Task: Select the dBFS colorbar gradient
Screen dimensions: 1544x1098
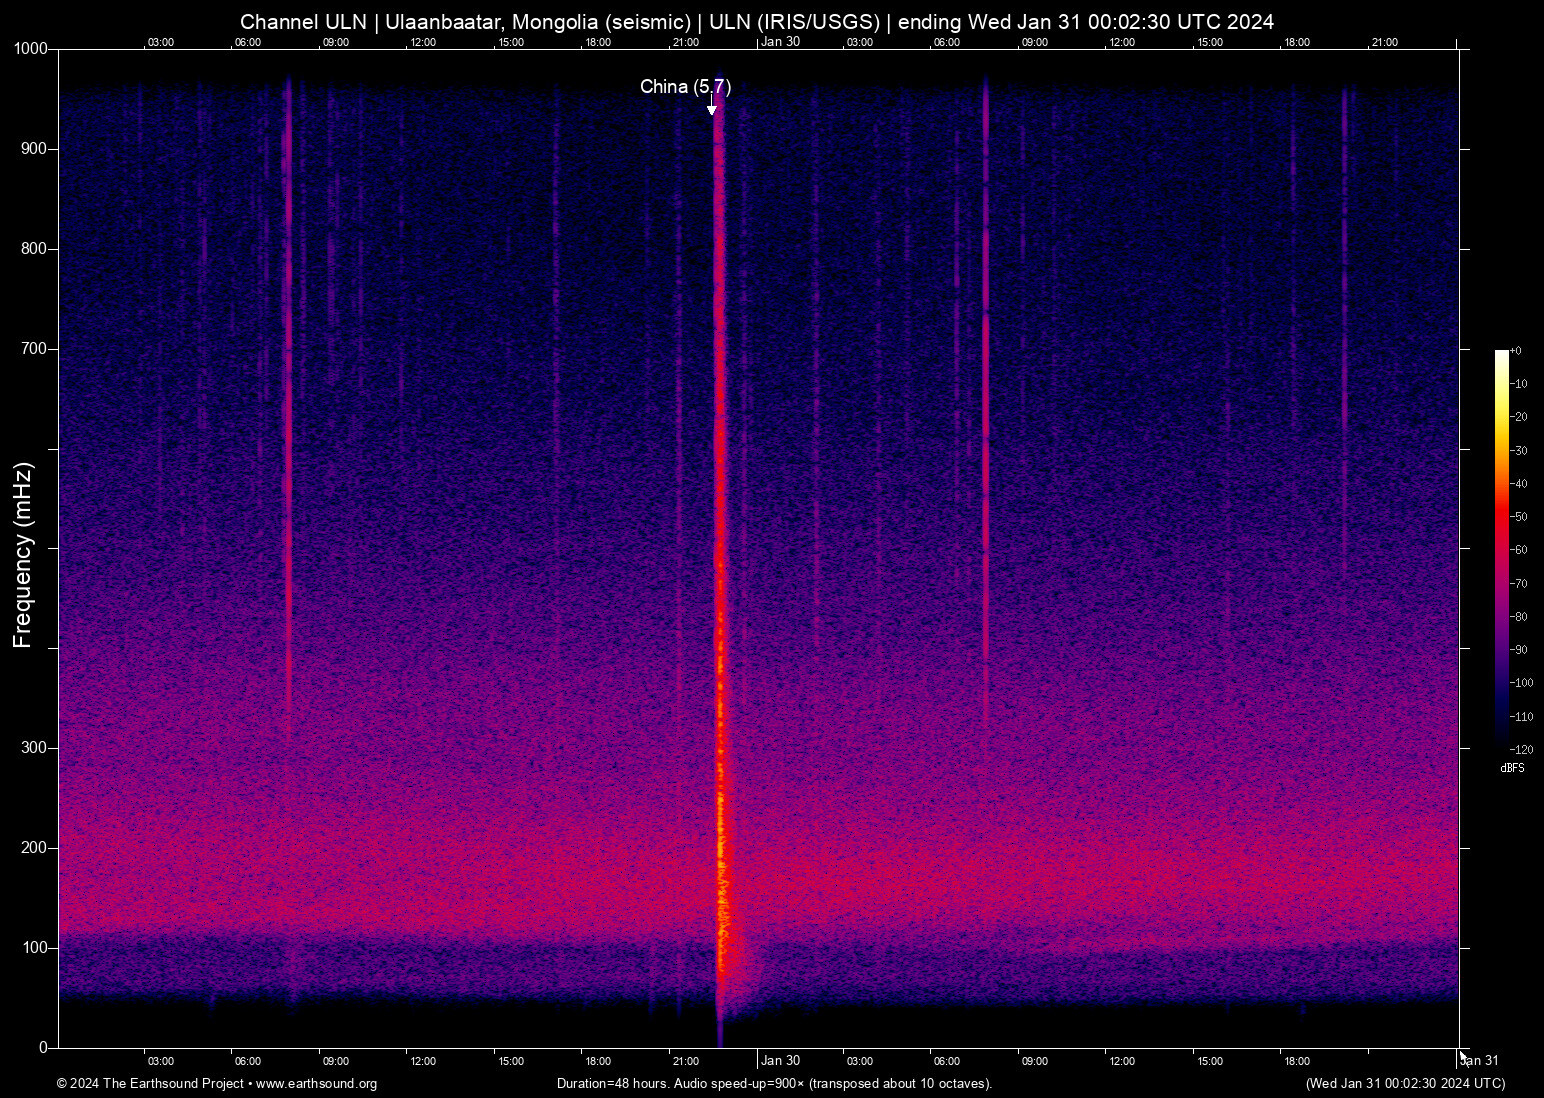Action: (x=1503, y=550)
